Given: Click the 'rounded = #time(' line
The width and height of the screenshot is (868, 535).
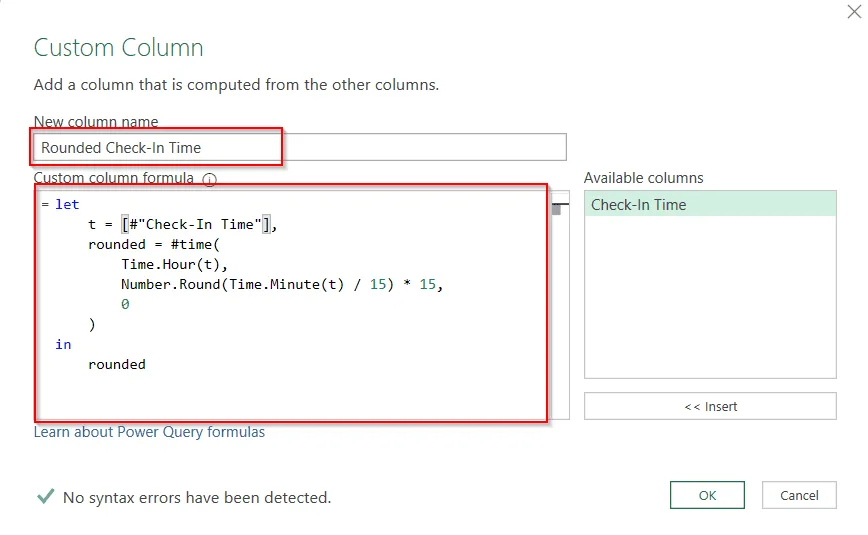Looking at the screenshot, I should tap(154, 244).
